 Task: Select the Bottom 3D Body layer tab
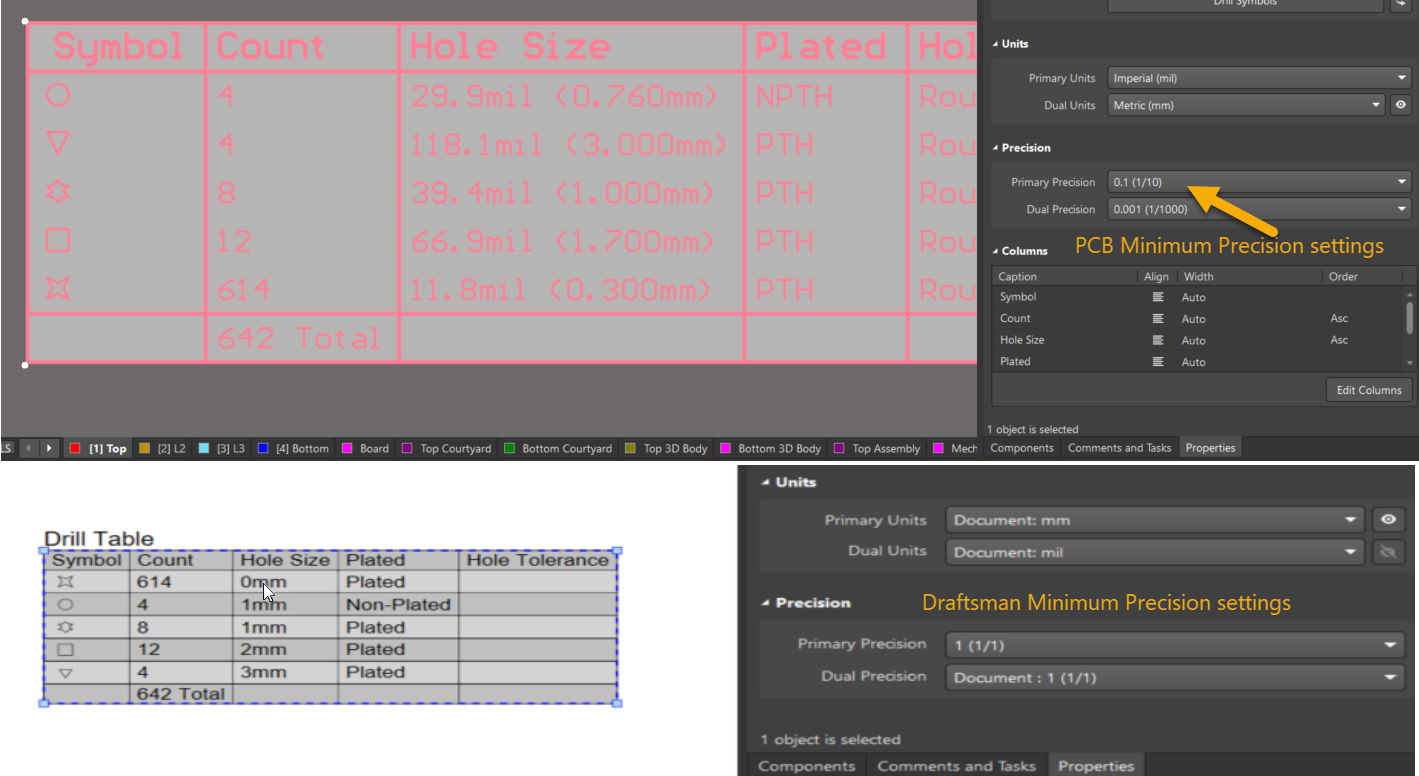[772, 449]
